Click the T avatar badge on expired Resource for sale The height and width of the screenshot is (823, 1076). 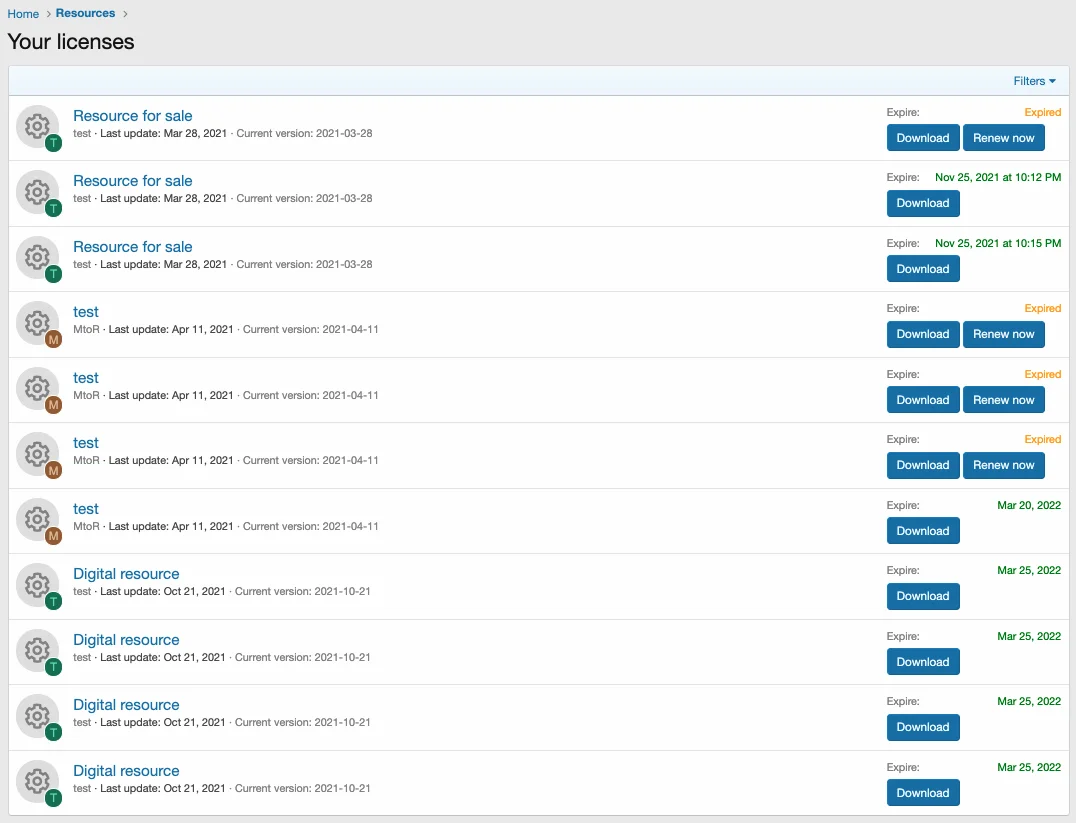[x=53, y=143]
